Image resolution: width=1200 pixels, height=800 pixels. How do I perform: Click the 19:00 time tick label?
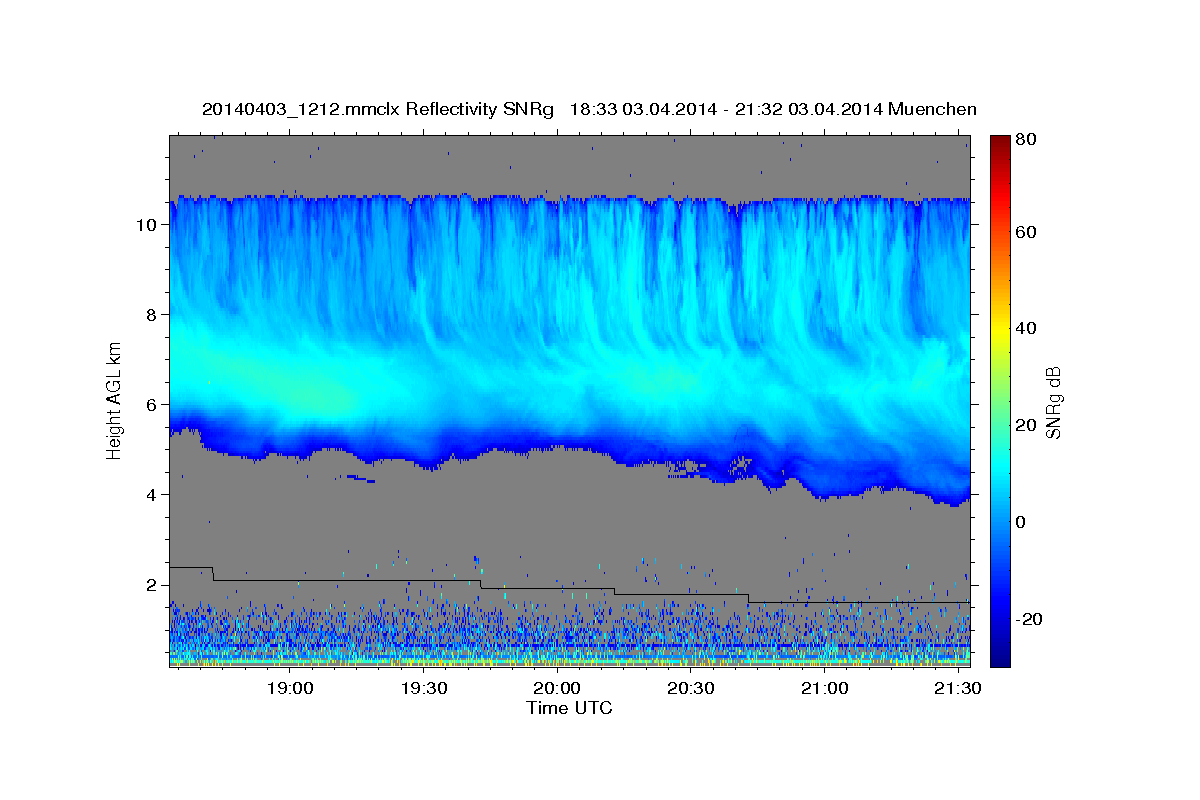coord(290,688)
